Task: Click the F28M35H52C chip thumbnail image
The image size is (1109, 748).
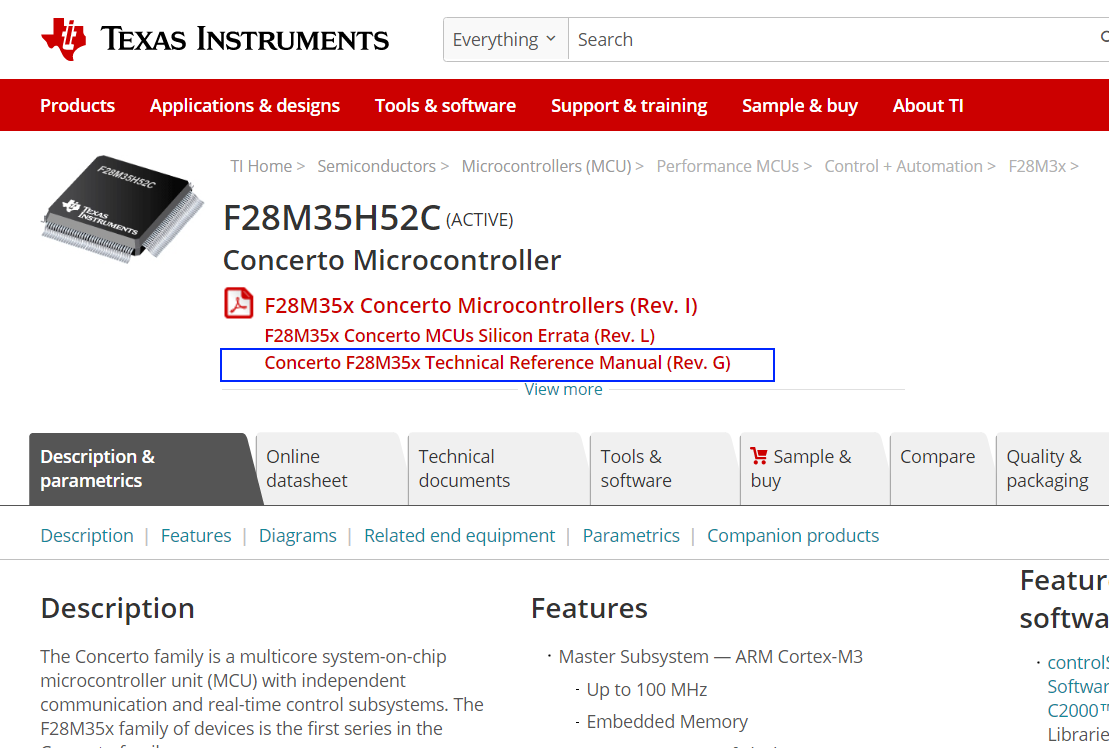Action: pos(122,208)
